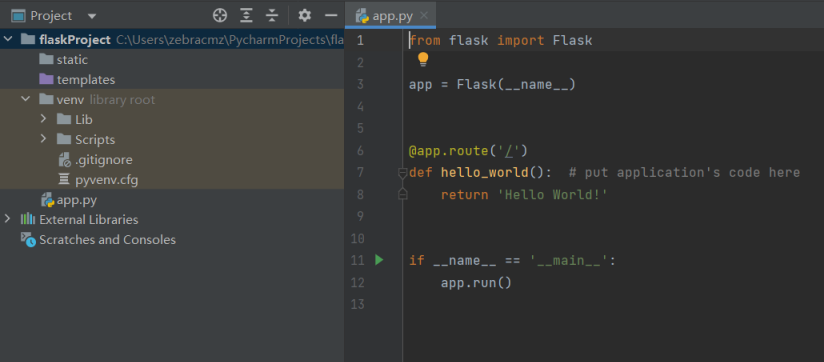
Task: Click the static folder icon
Action: (46, 59)
